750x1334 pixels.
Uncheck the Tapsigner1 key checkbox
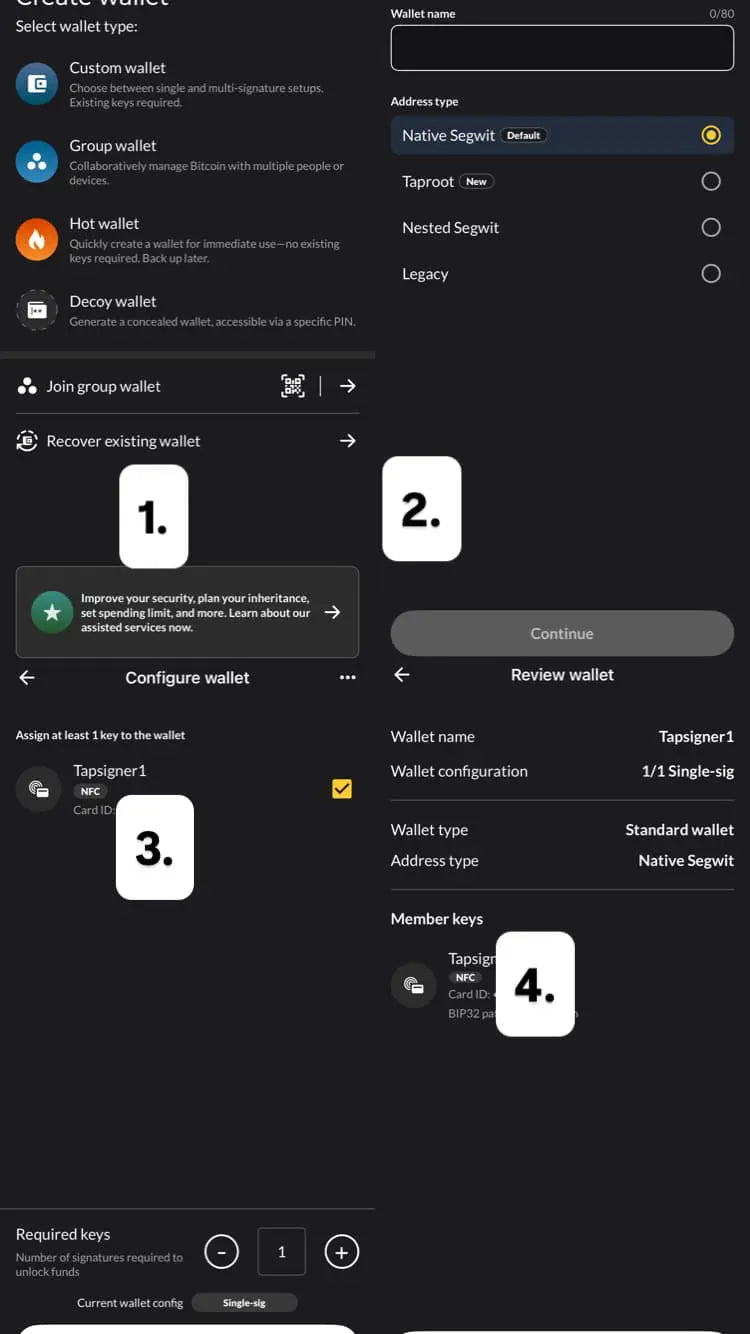tap(342, 789)
